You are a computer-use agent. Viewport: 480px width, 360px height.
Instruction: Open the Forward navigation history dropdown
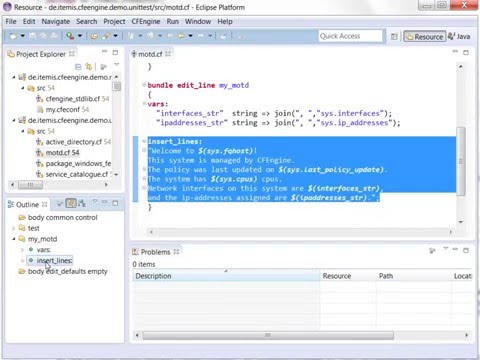coord(190,36)
